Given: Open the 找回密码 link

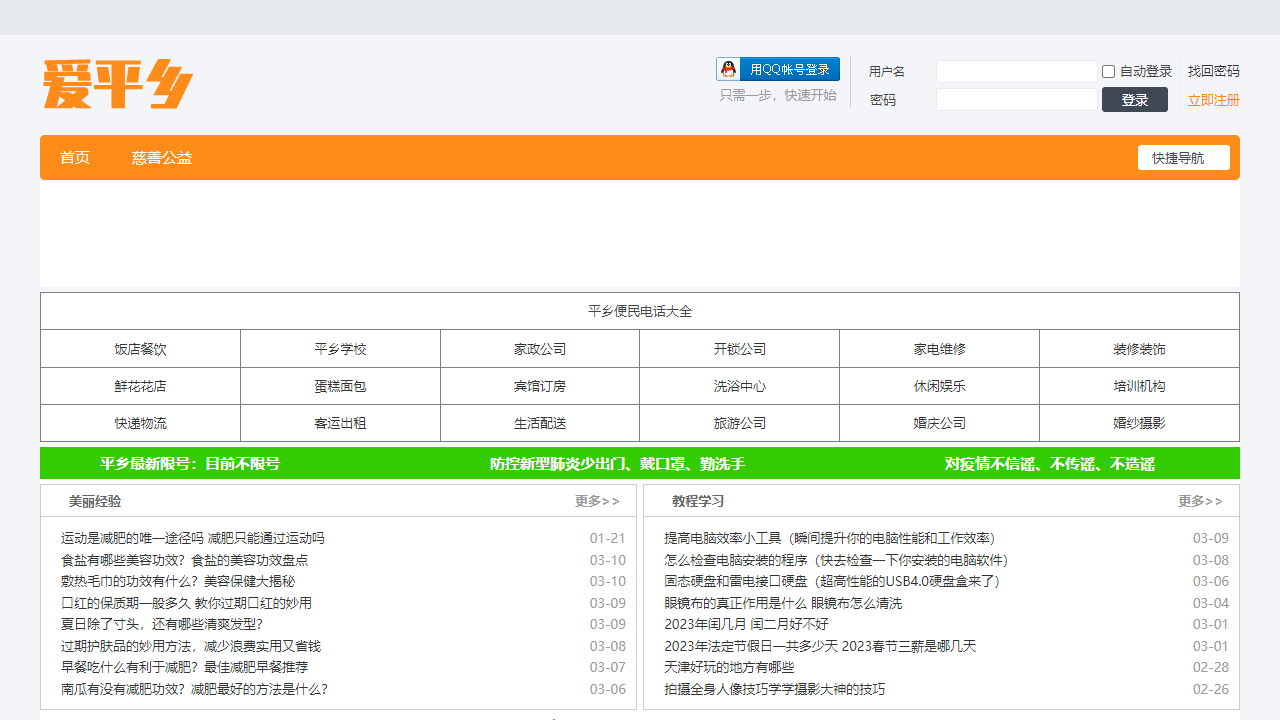Looking at the screenshot, I should (x=1213, y=72).
